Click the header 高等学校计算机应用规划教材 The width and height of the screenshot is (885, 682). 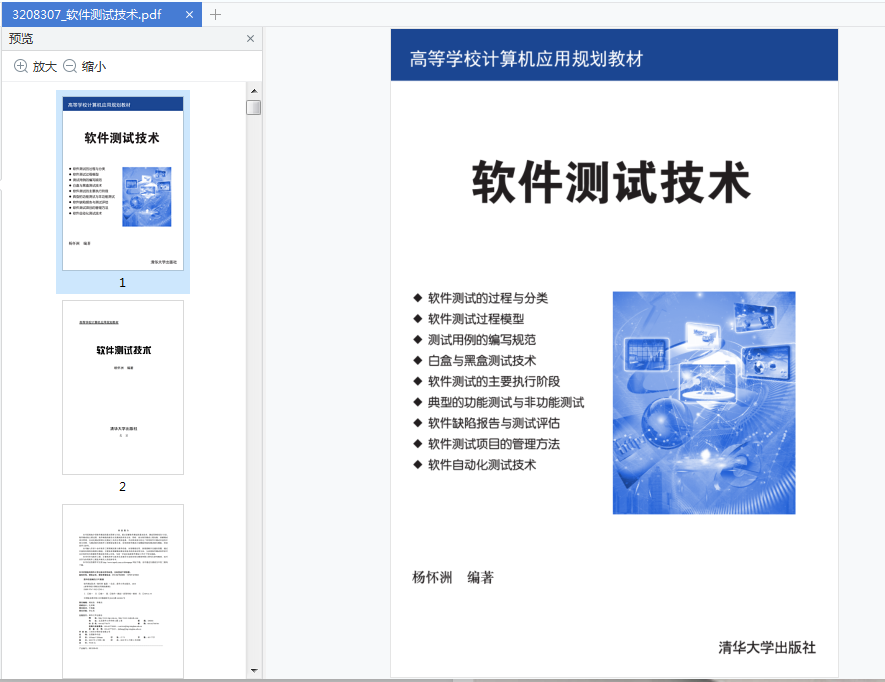(527, 59)
